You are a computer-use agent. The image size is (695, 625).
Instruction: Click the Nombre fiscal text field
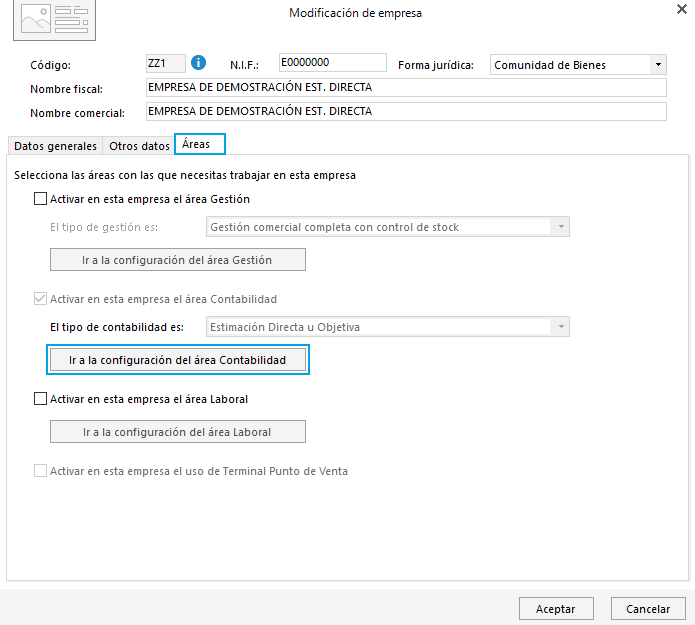pyautogui.click(x=406, y=87)
